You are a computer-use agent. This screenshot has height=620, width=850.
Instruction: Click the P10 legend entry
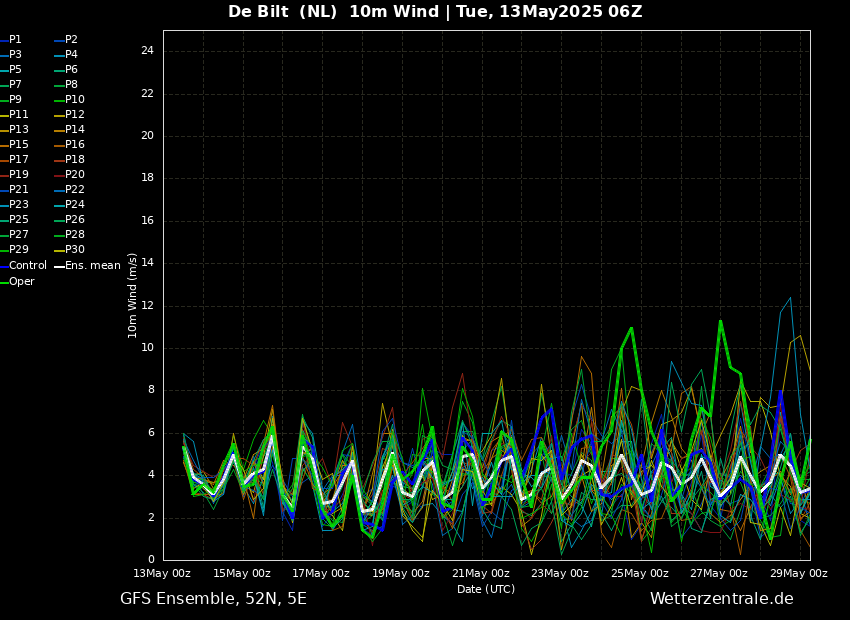click(x=75, y=100)
